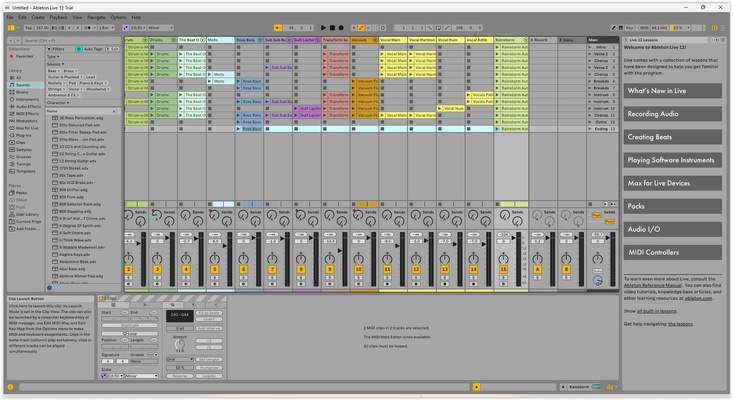Viewport: 733px width, 400px height.
Task: Toggle track 2 activator button
Action: [129, 270]
